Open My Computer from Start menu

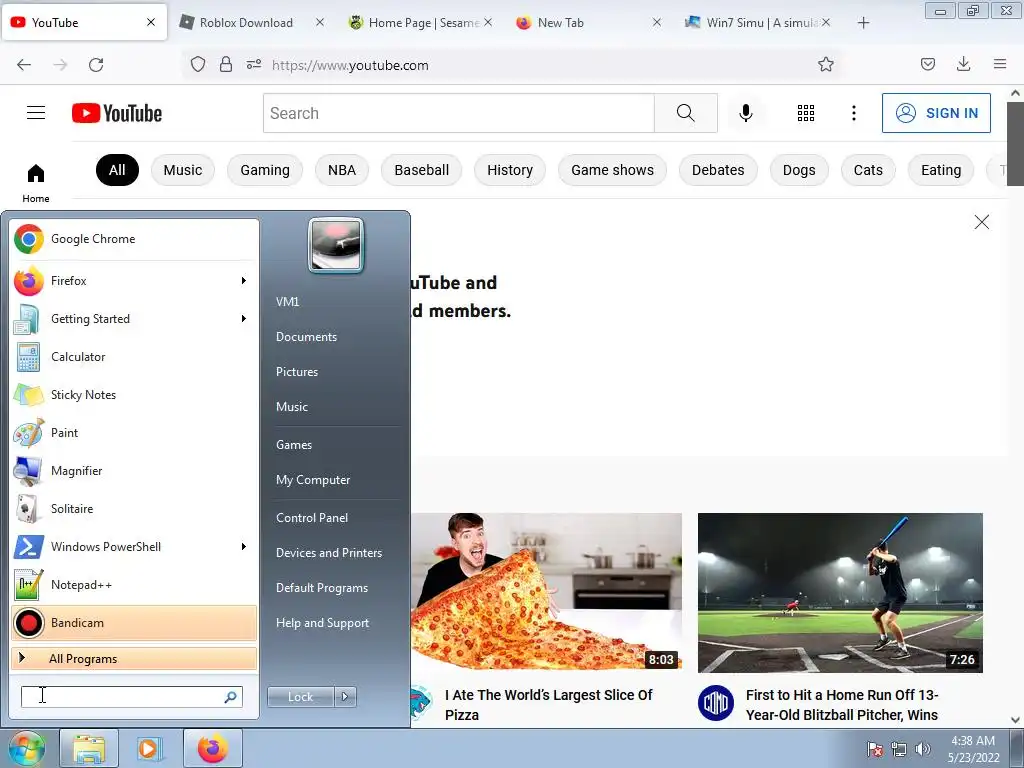[x=313, y=480]
